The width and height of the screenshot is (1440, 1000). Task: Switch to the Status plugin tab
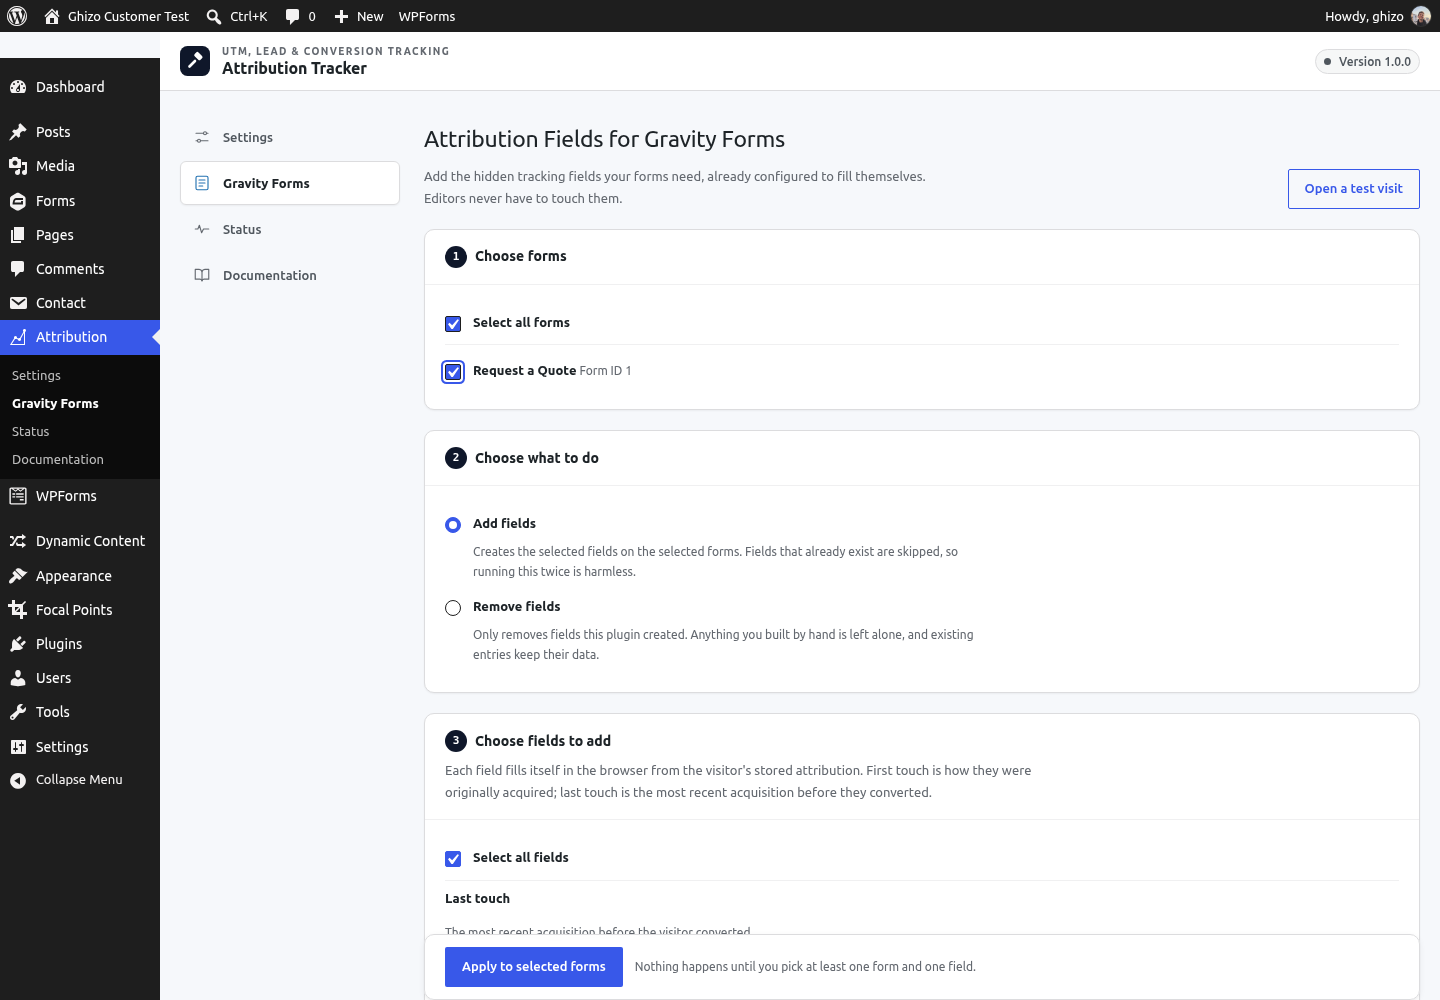[290, 229]
